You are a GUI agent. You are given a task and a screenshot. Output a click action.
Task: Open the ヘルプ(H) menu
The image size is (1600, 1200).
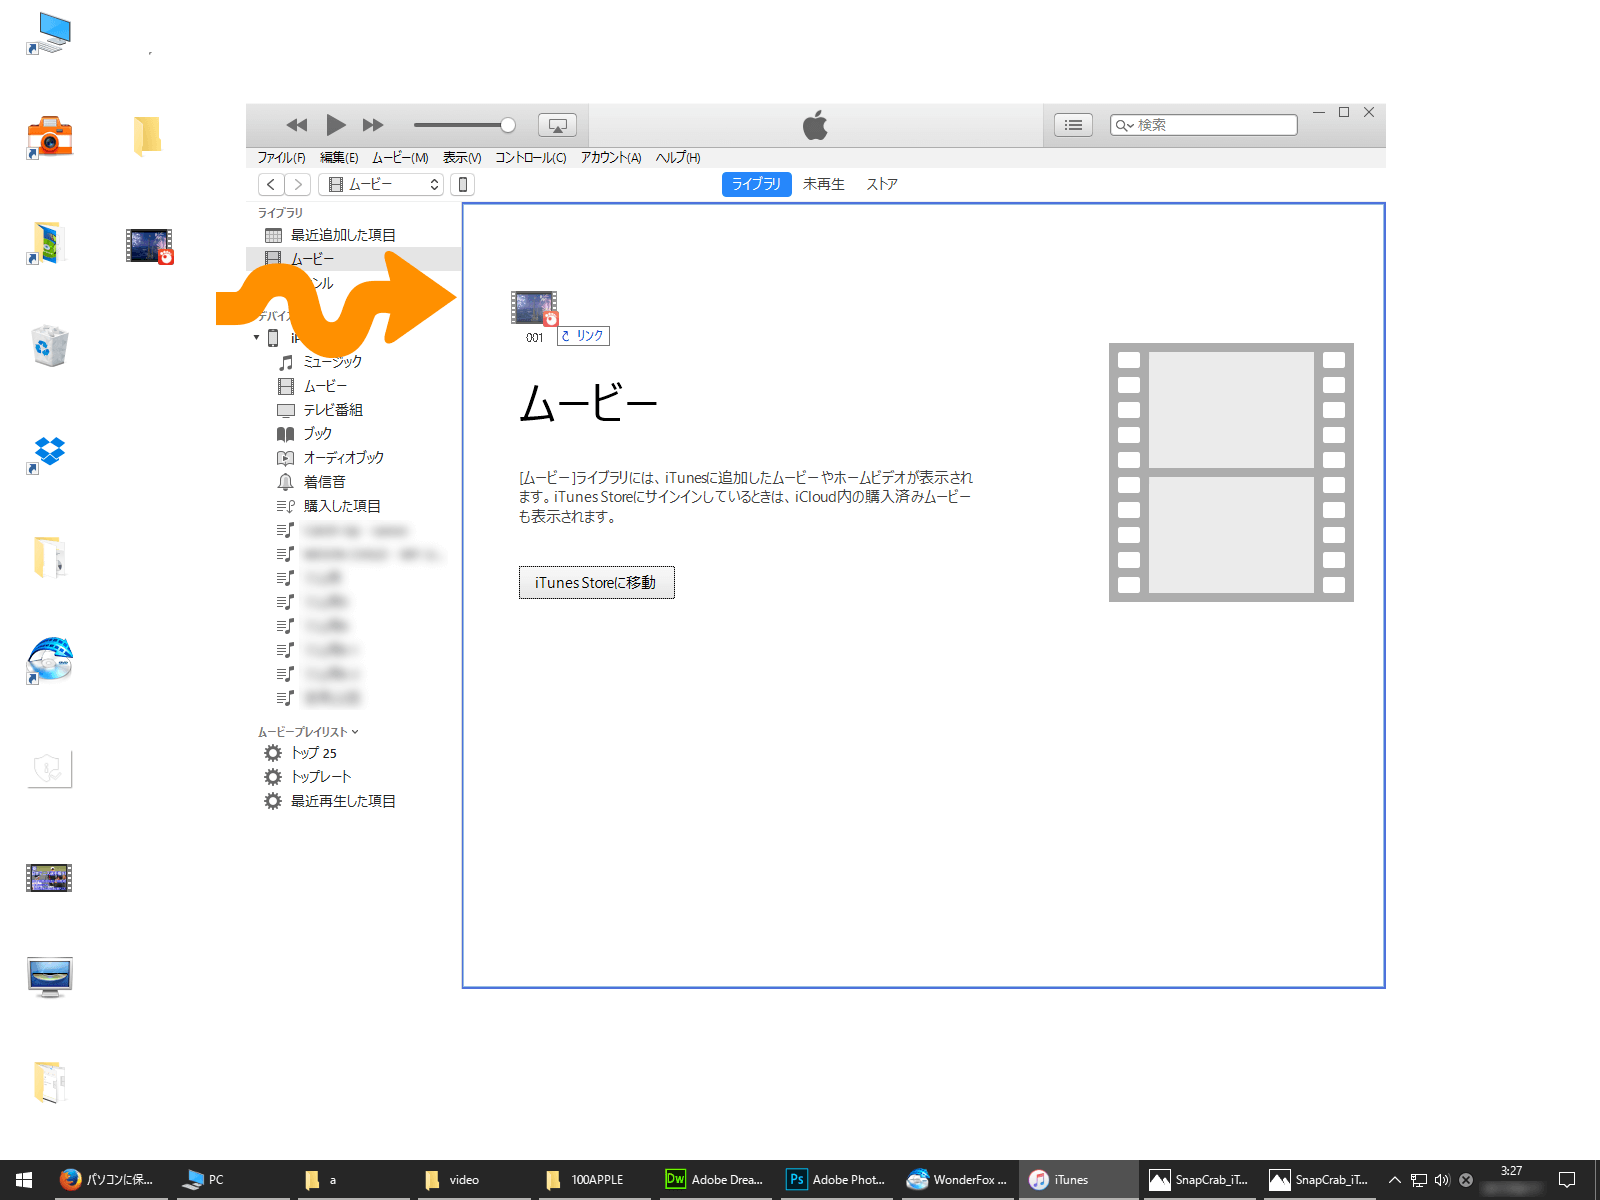[x=678, y=158]
